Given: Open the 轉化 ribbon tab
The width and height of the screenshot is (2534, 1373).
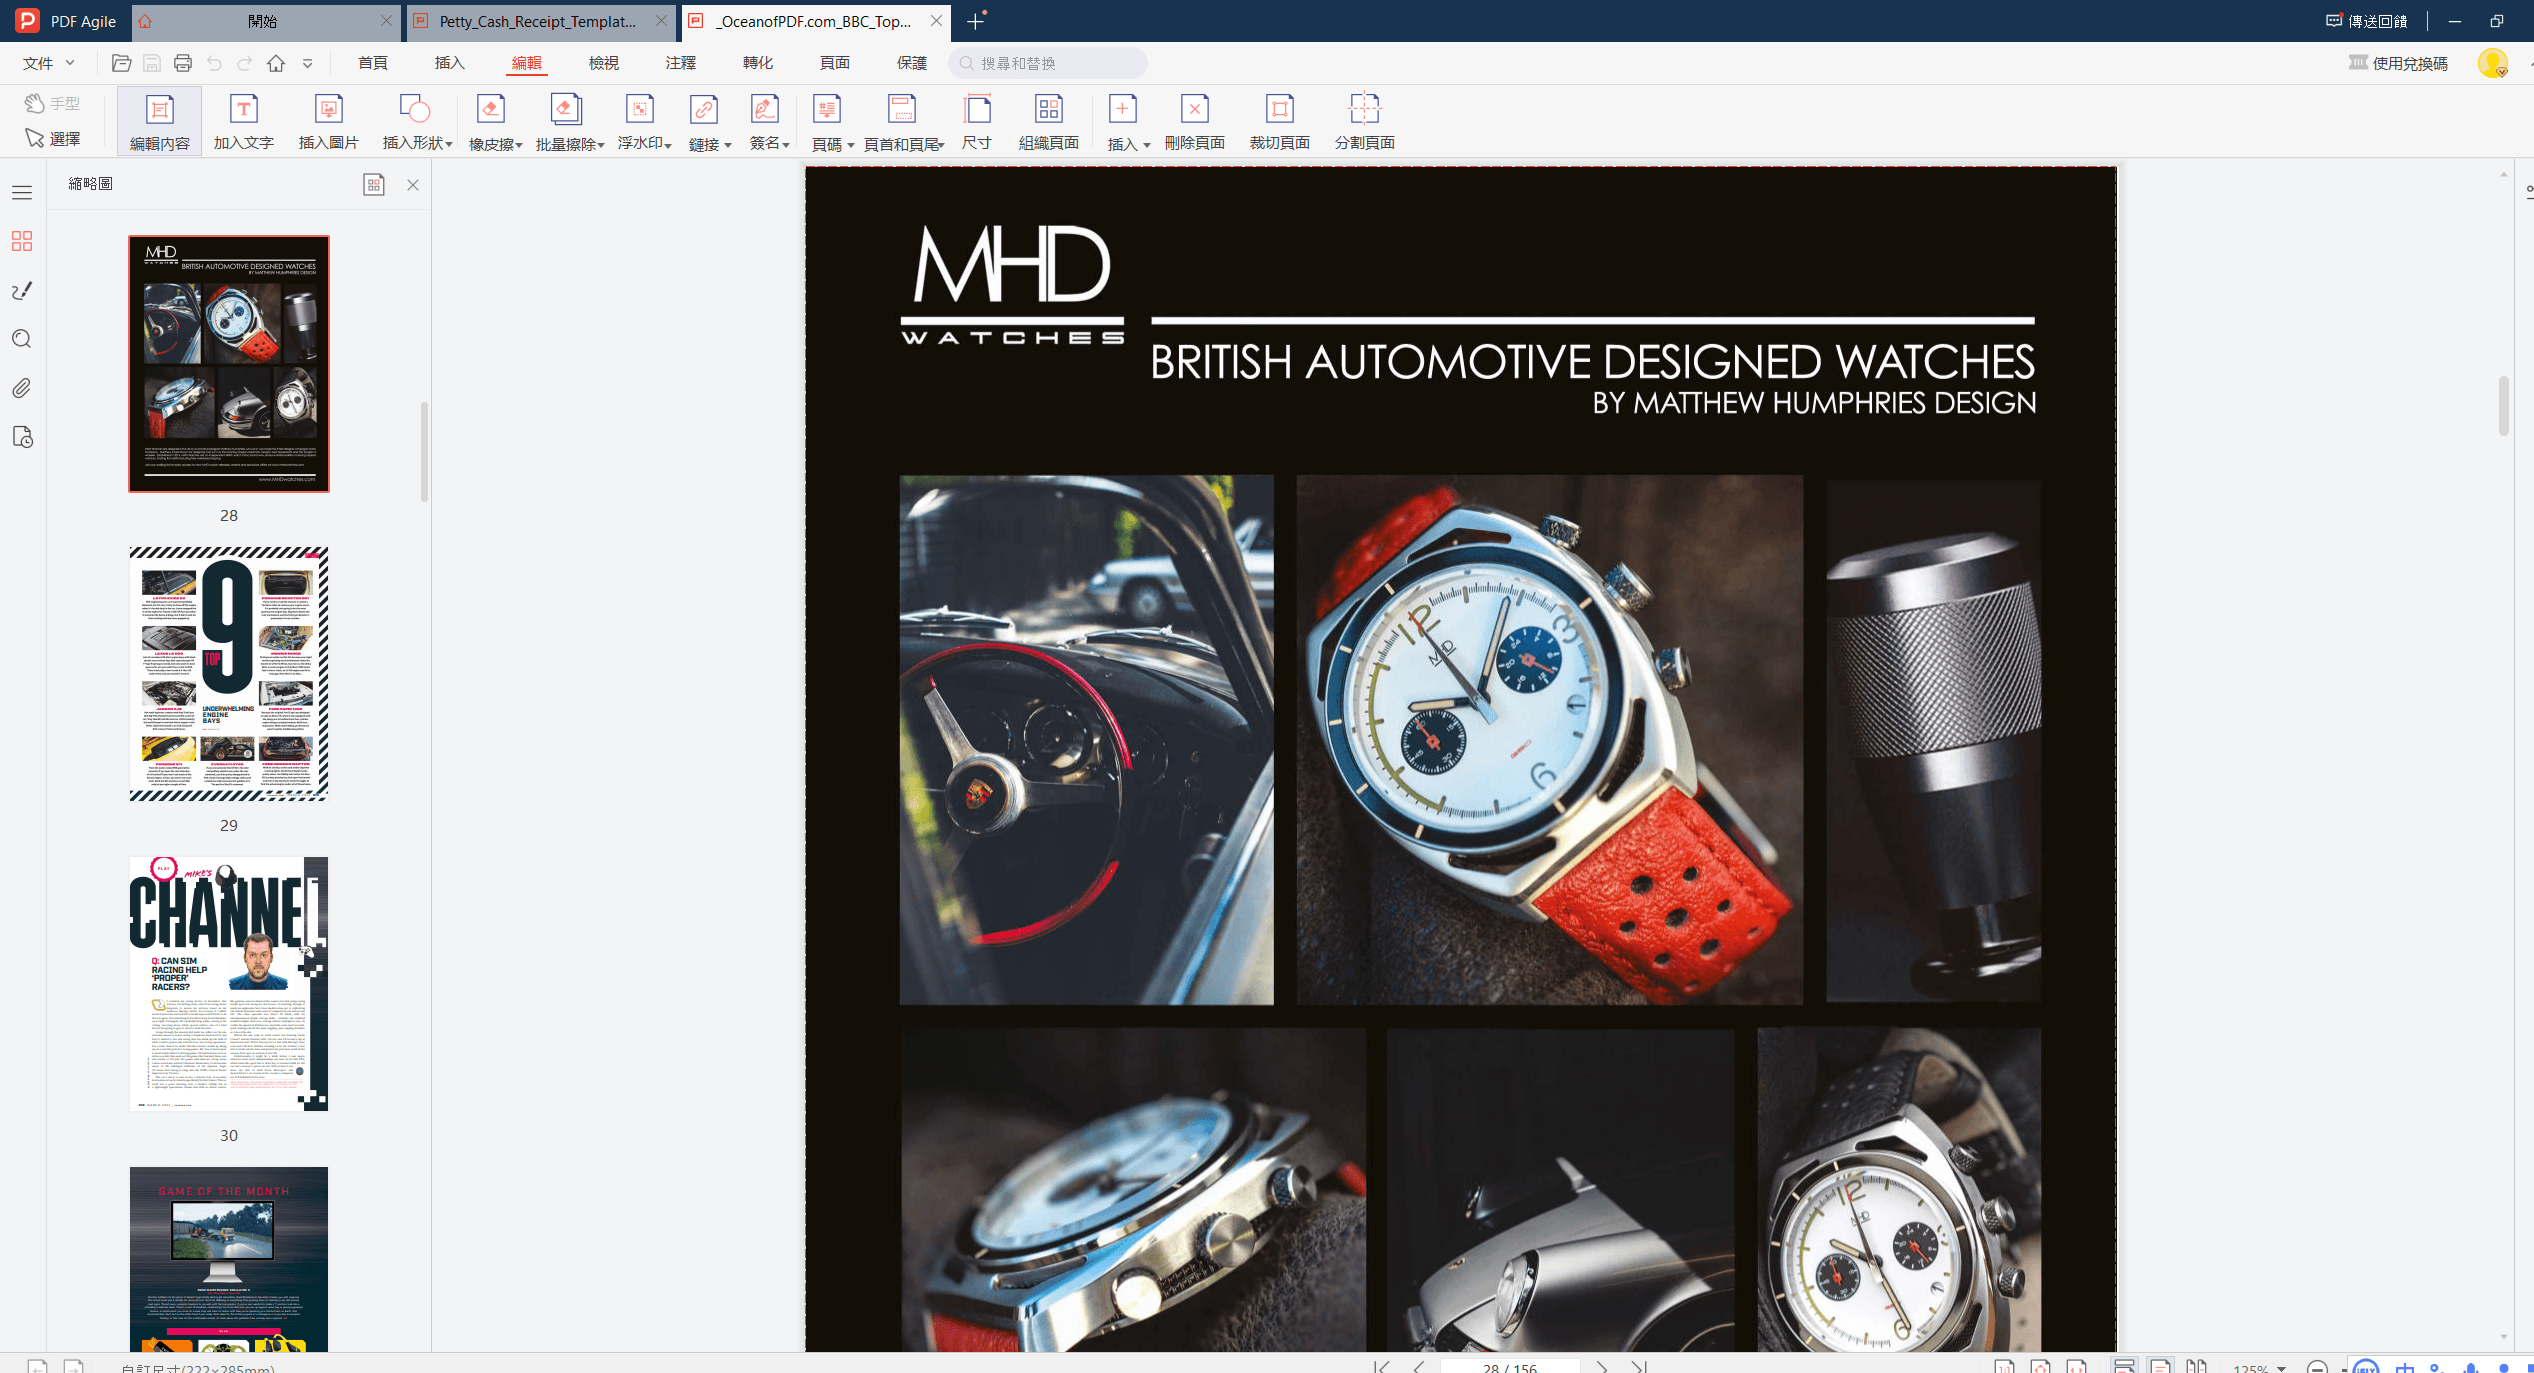Looking at the screenshot, I should [758, 63].
